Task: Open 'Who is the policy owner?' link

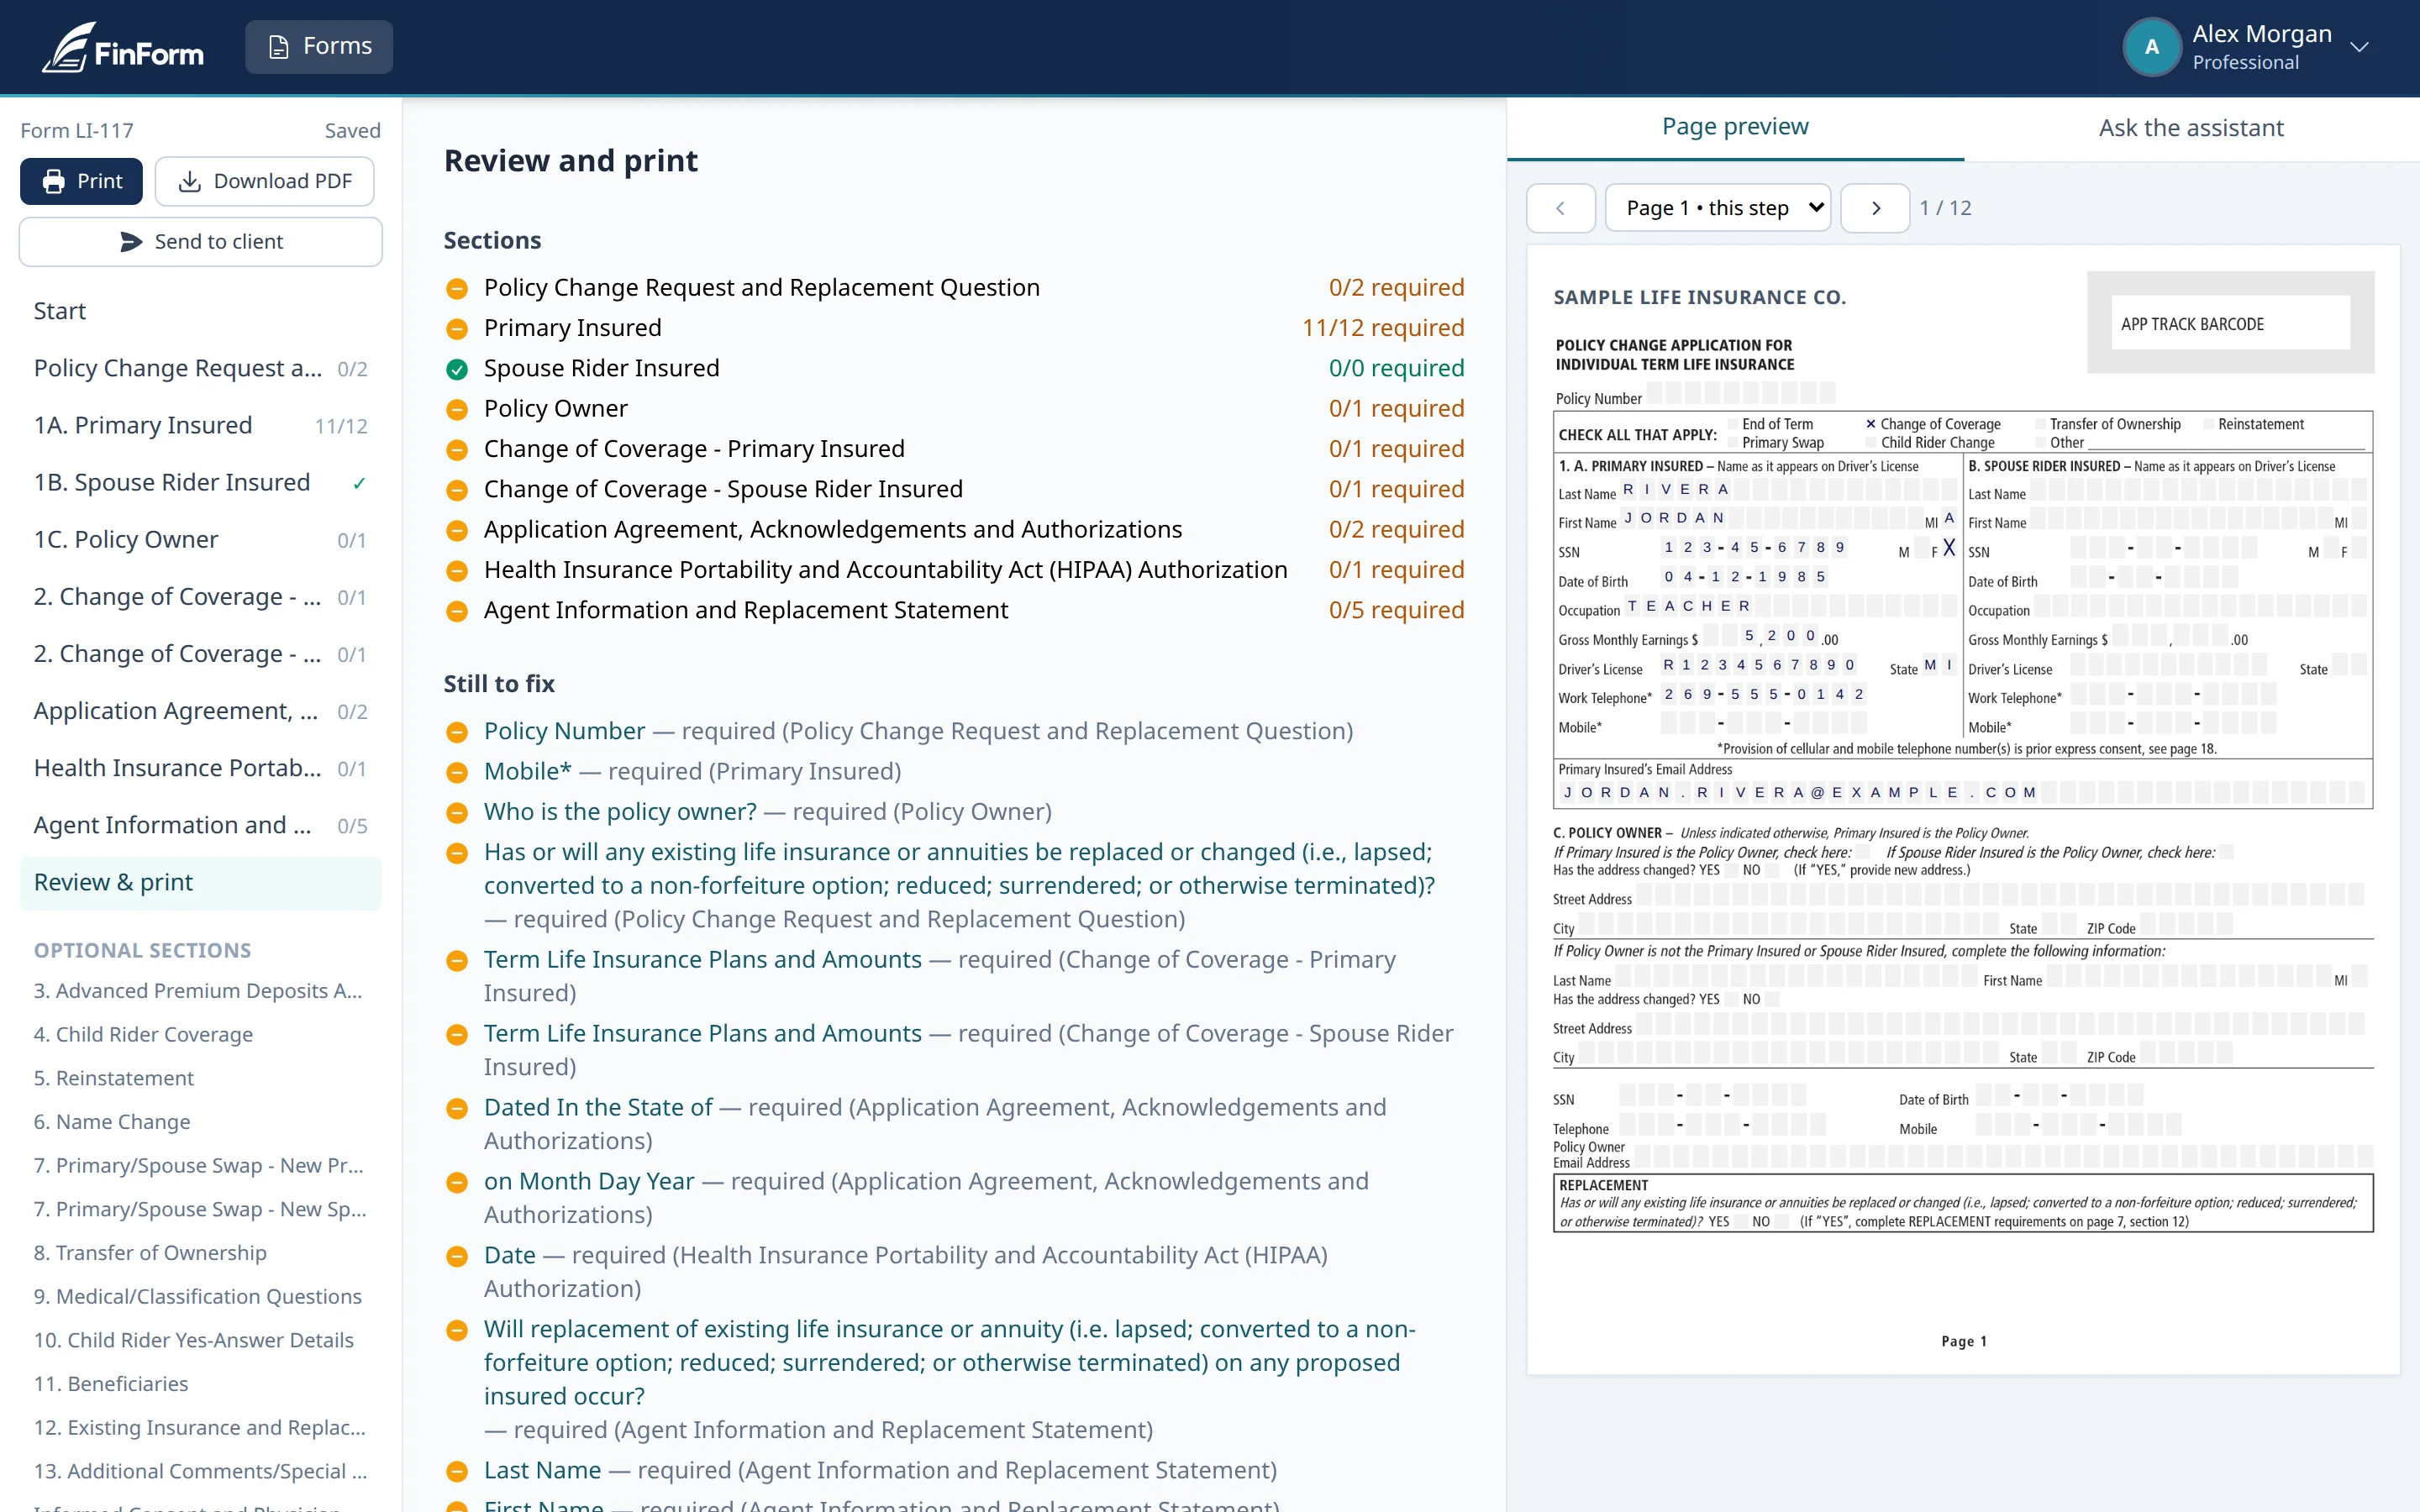Action: 620,811
